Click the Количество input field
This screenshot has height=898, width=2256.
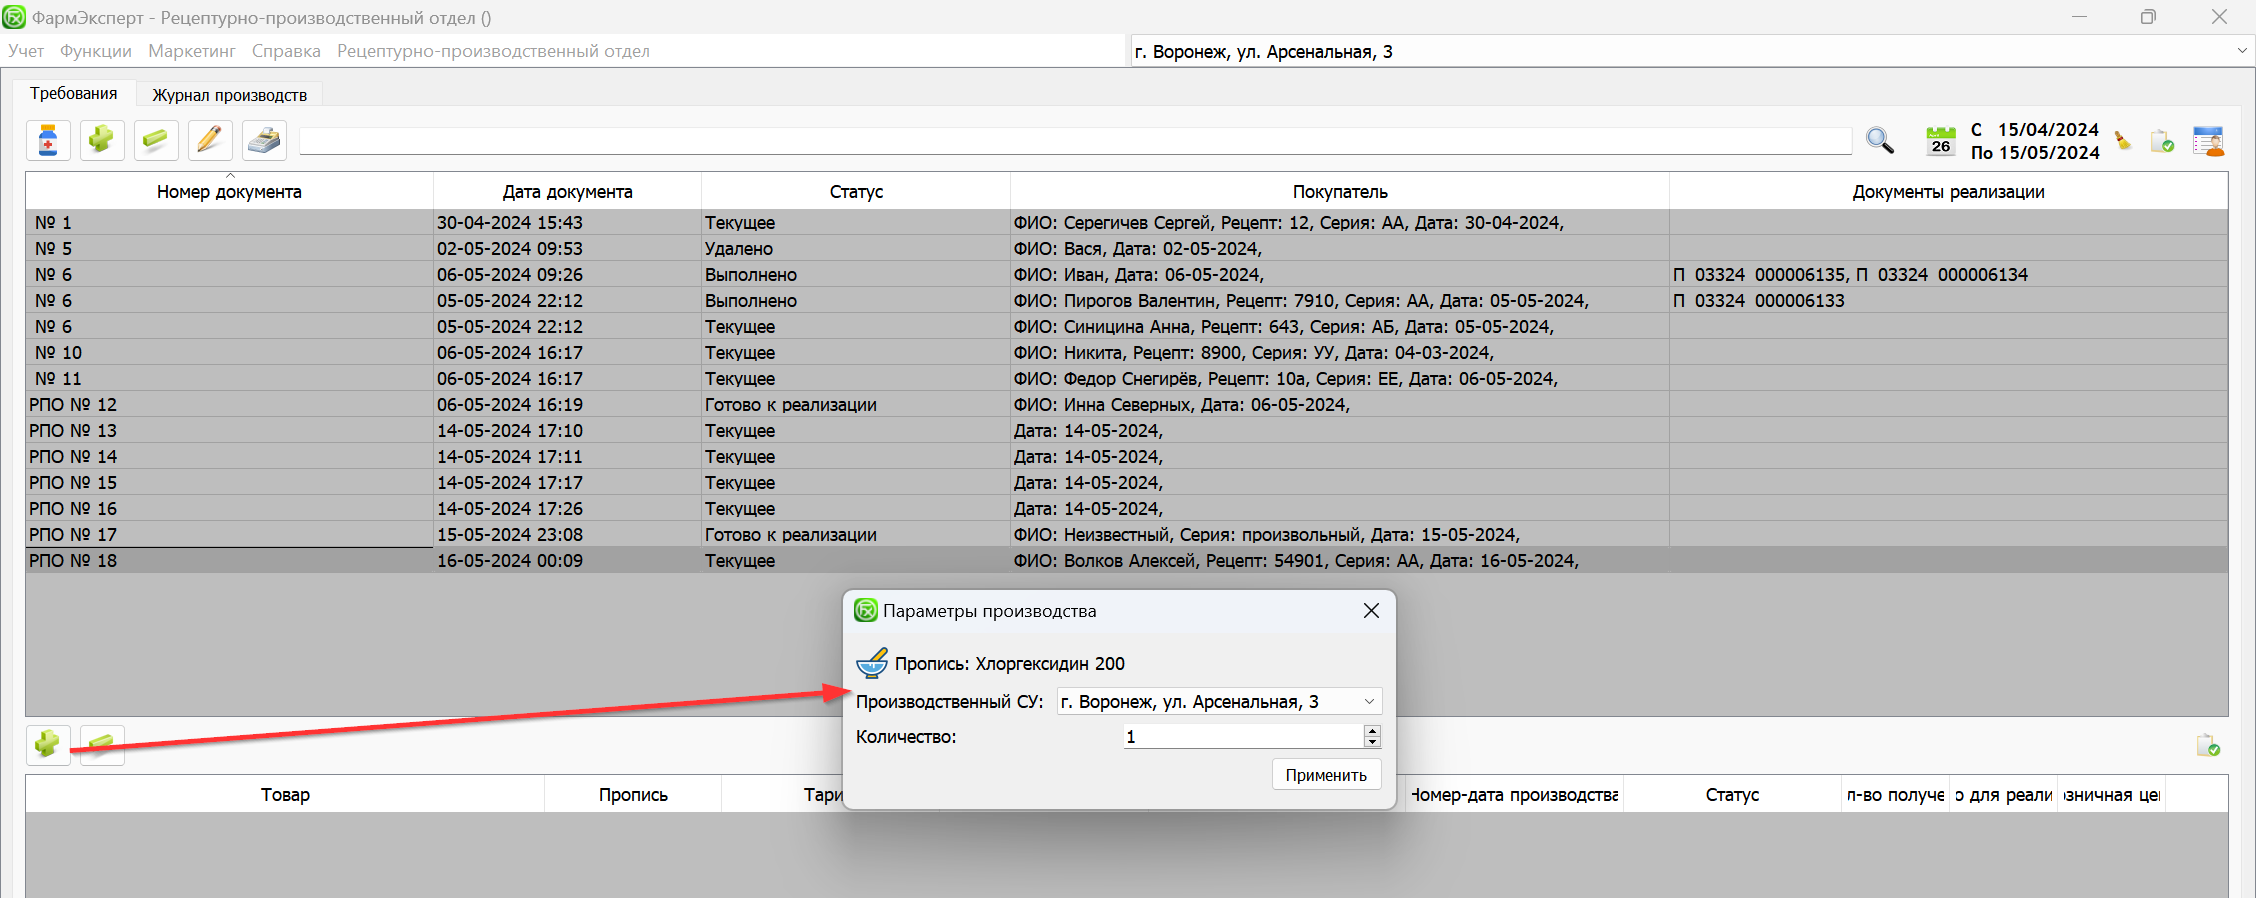pyautogui.click(x=1240, y=737)
